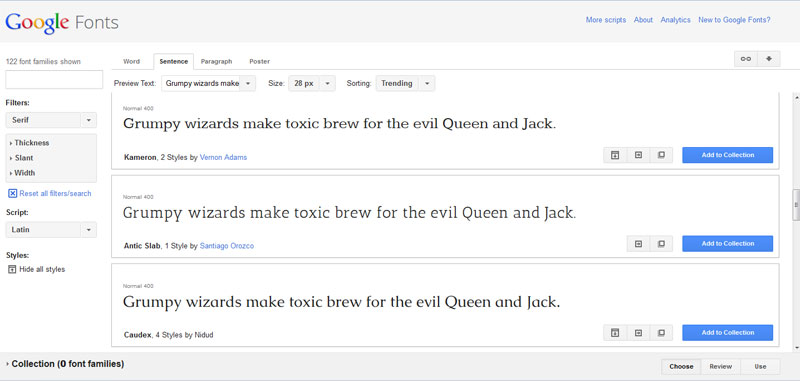Expand the Slant filter
Viewport: 800px width, 381px height.
(x=22, y=158)
